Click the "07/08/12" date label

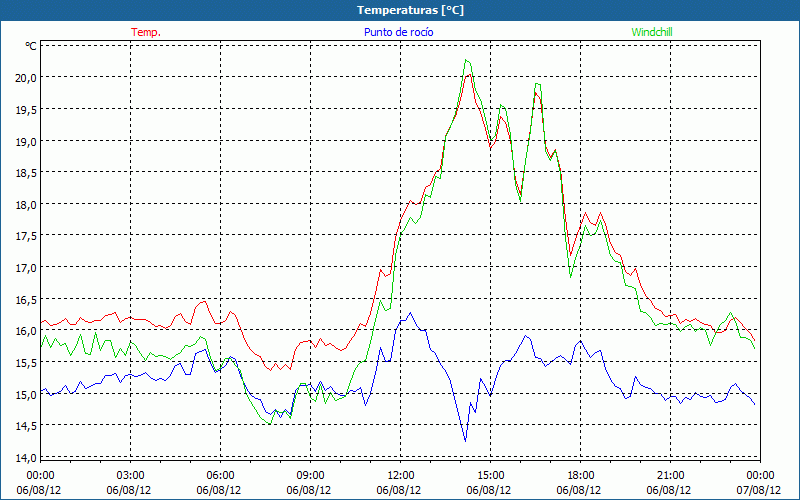(758, 490)
